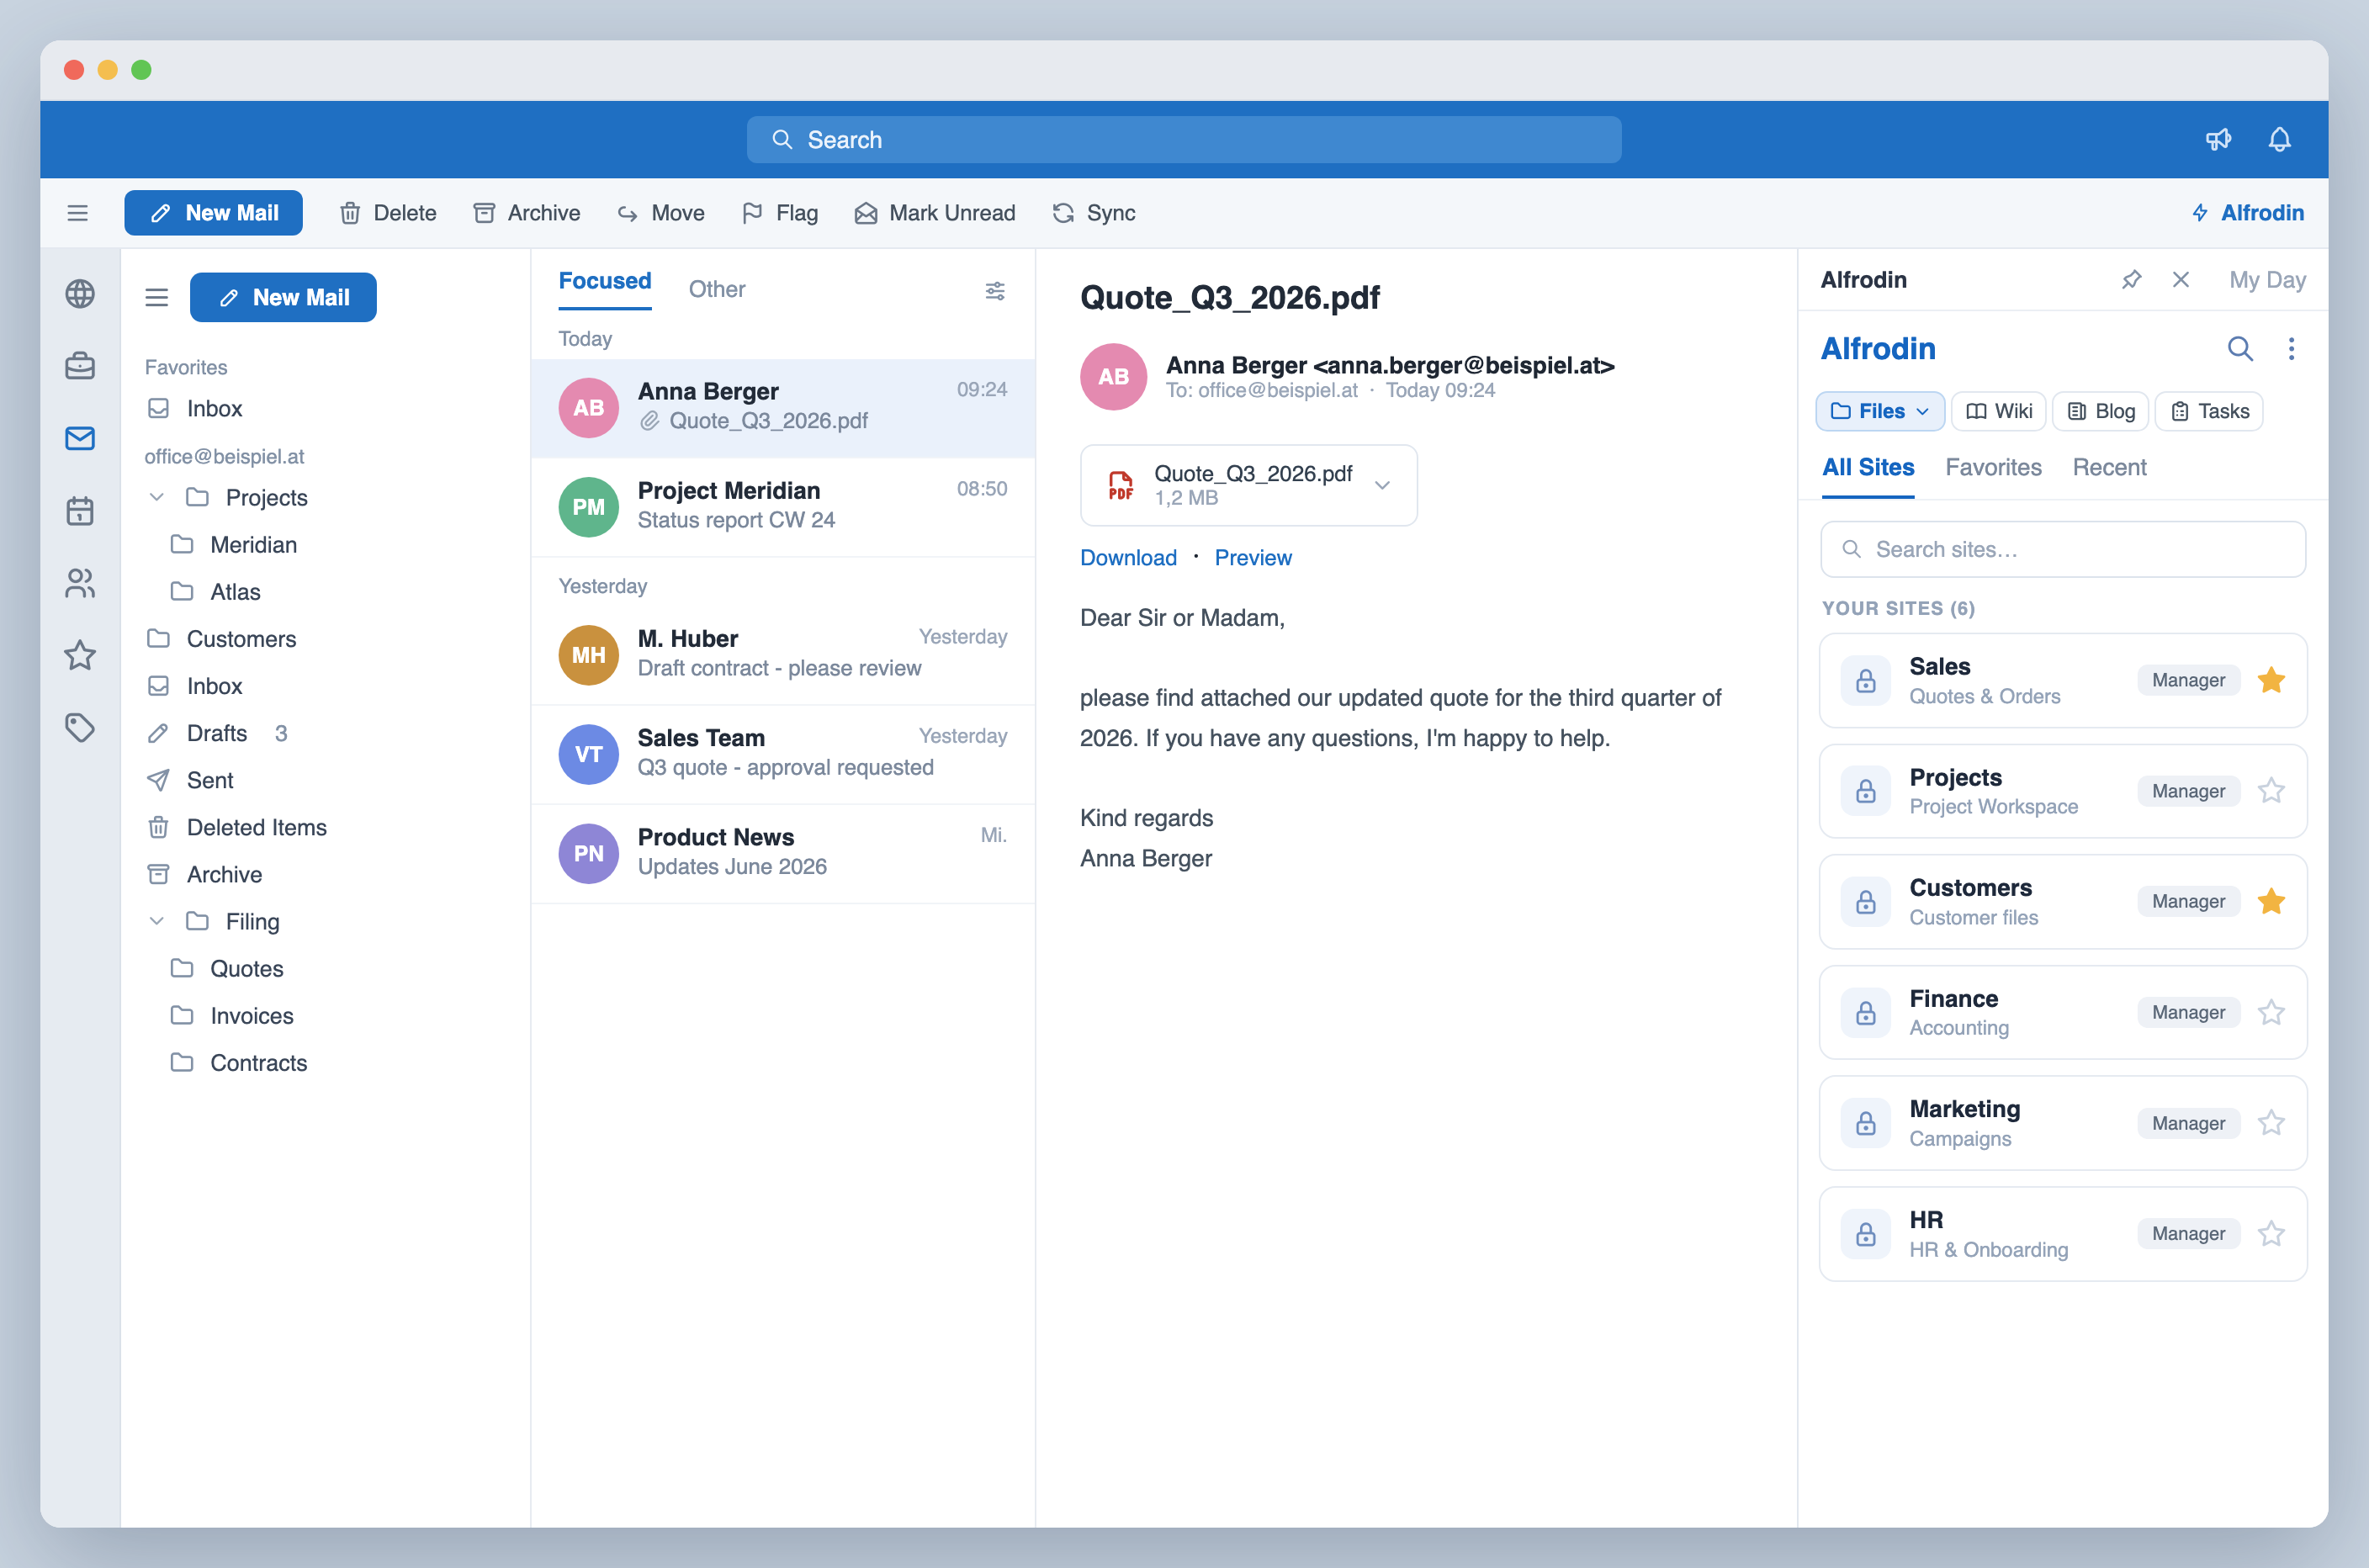
Task: Open the Drafts folder
Action: pyautogui.click(x=217, y=733)
